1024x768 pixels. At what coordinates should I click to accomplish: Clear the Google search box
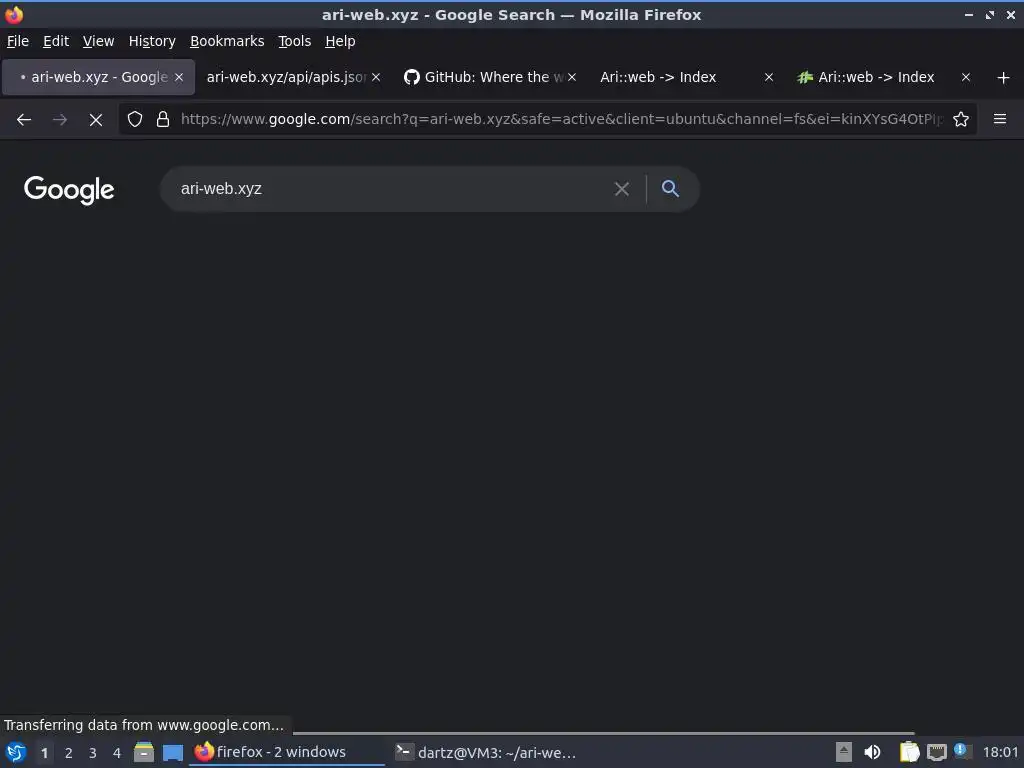622,189
